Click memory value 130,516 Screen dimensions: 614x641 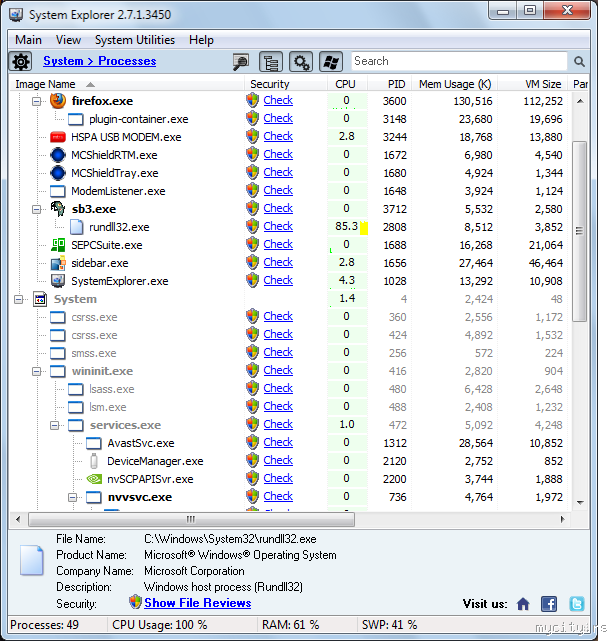click(x=473, y=101)
